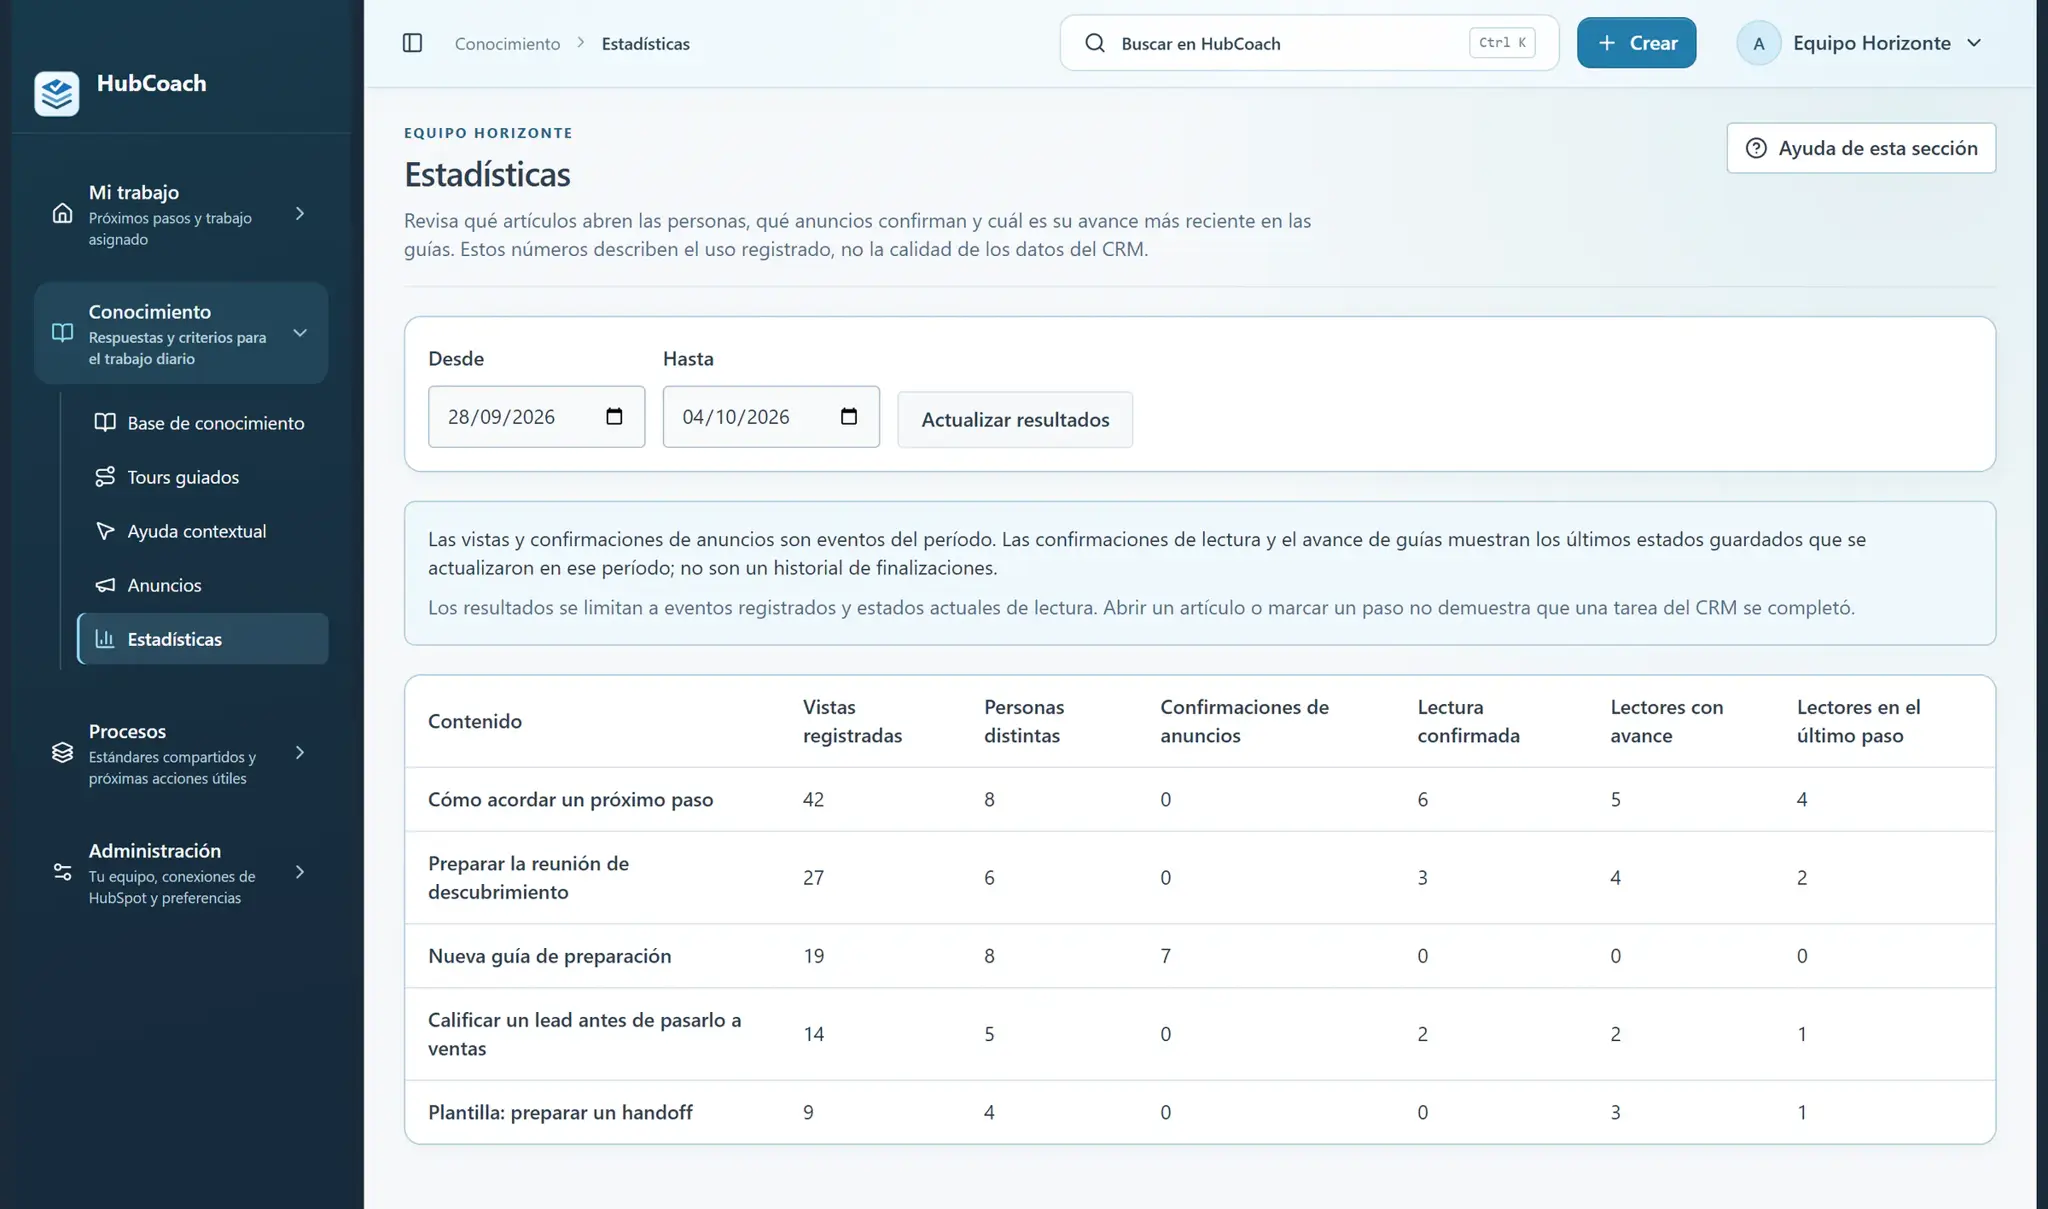The height and width of the screenshot is (1209, 2048).
Task: Expand the Procesos section chevron
Action: 300,753
